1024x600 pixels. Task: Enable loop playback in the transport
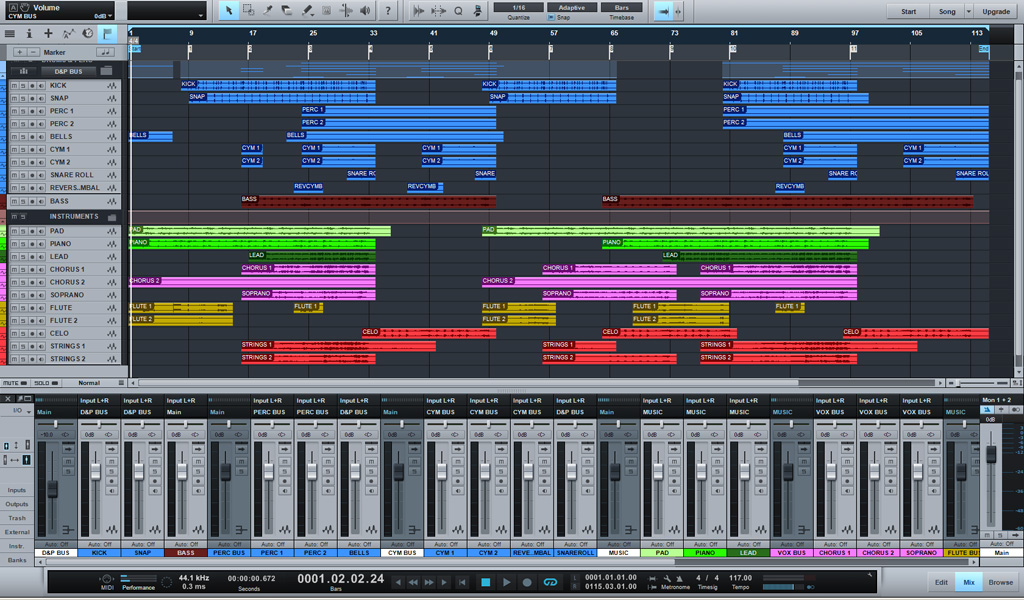click(x=549, y=580)
